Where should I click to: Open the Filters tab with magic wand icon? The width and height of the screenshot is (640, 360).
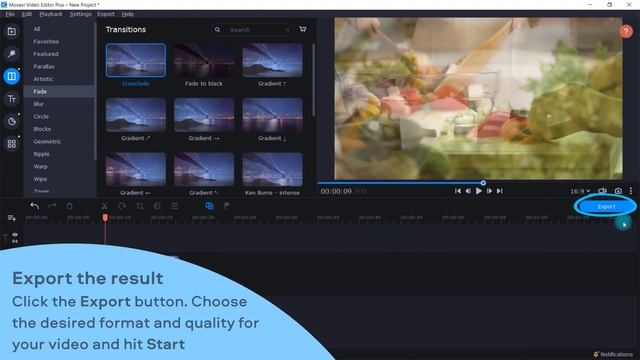point(11,53)
